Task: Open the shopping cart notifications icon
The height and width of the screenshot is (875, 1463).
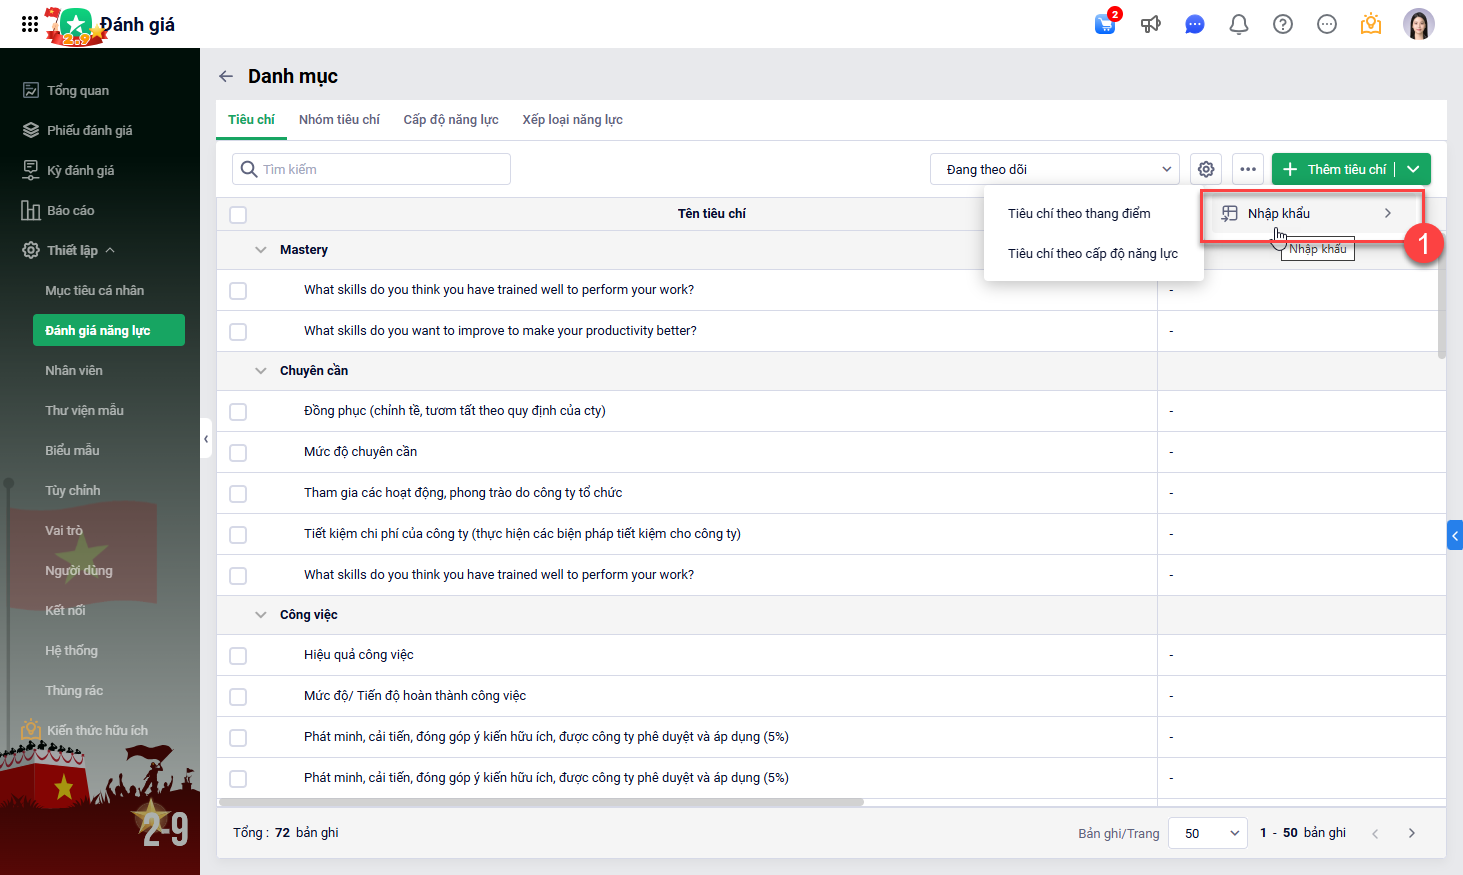Action: [x=1105, y=24]
